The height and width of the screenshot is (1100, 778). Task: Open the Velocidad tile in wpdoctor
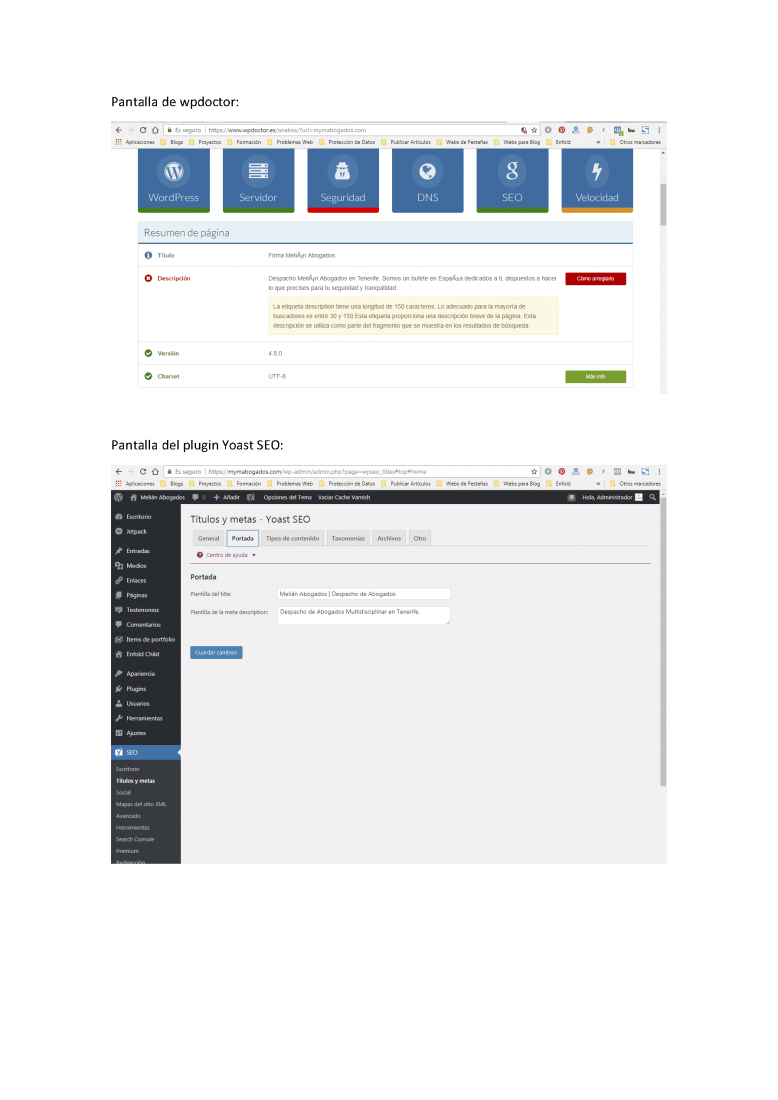point(597,180)
